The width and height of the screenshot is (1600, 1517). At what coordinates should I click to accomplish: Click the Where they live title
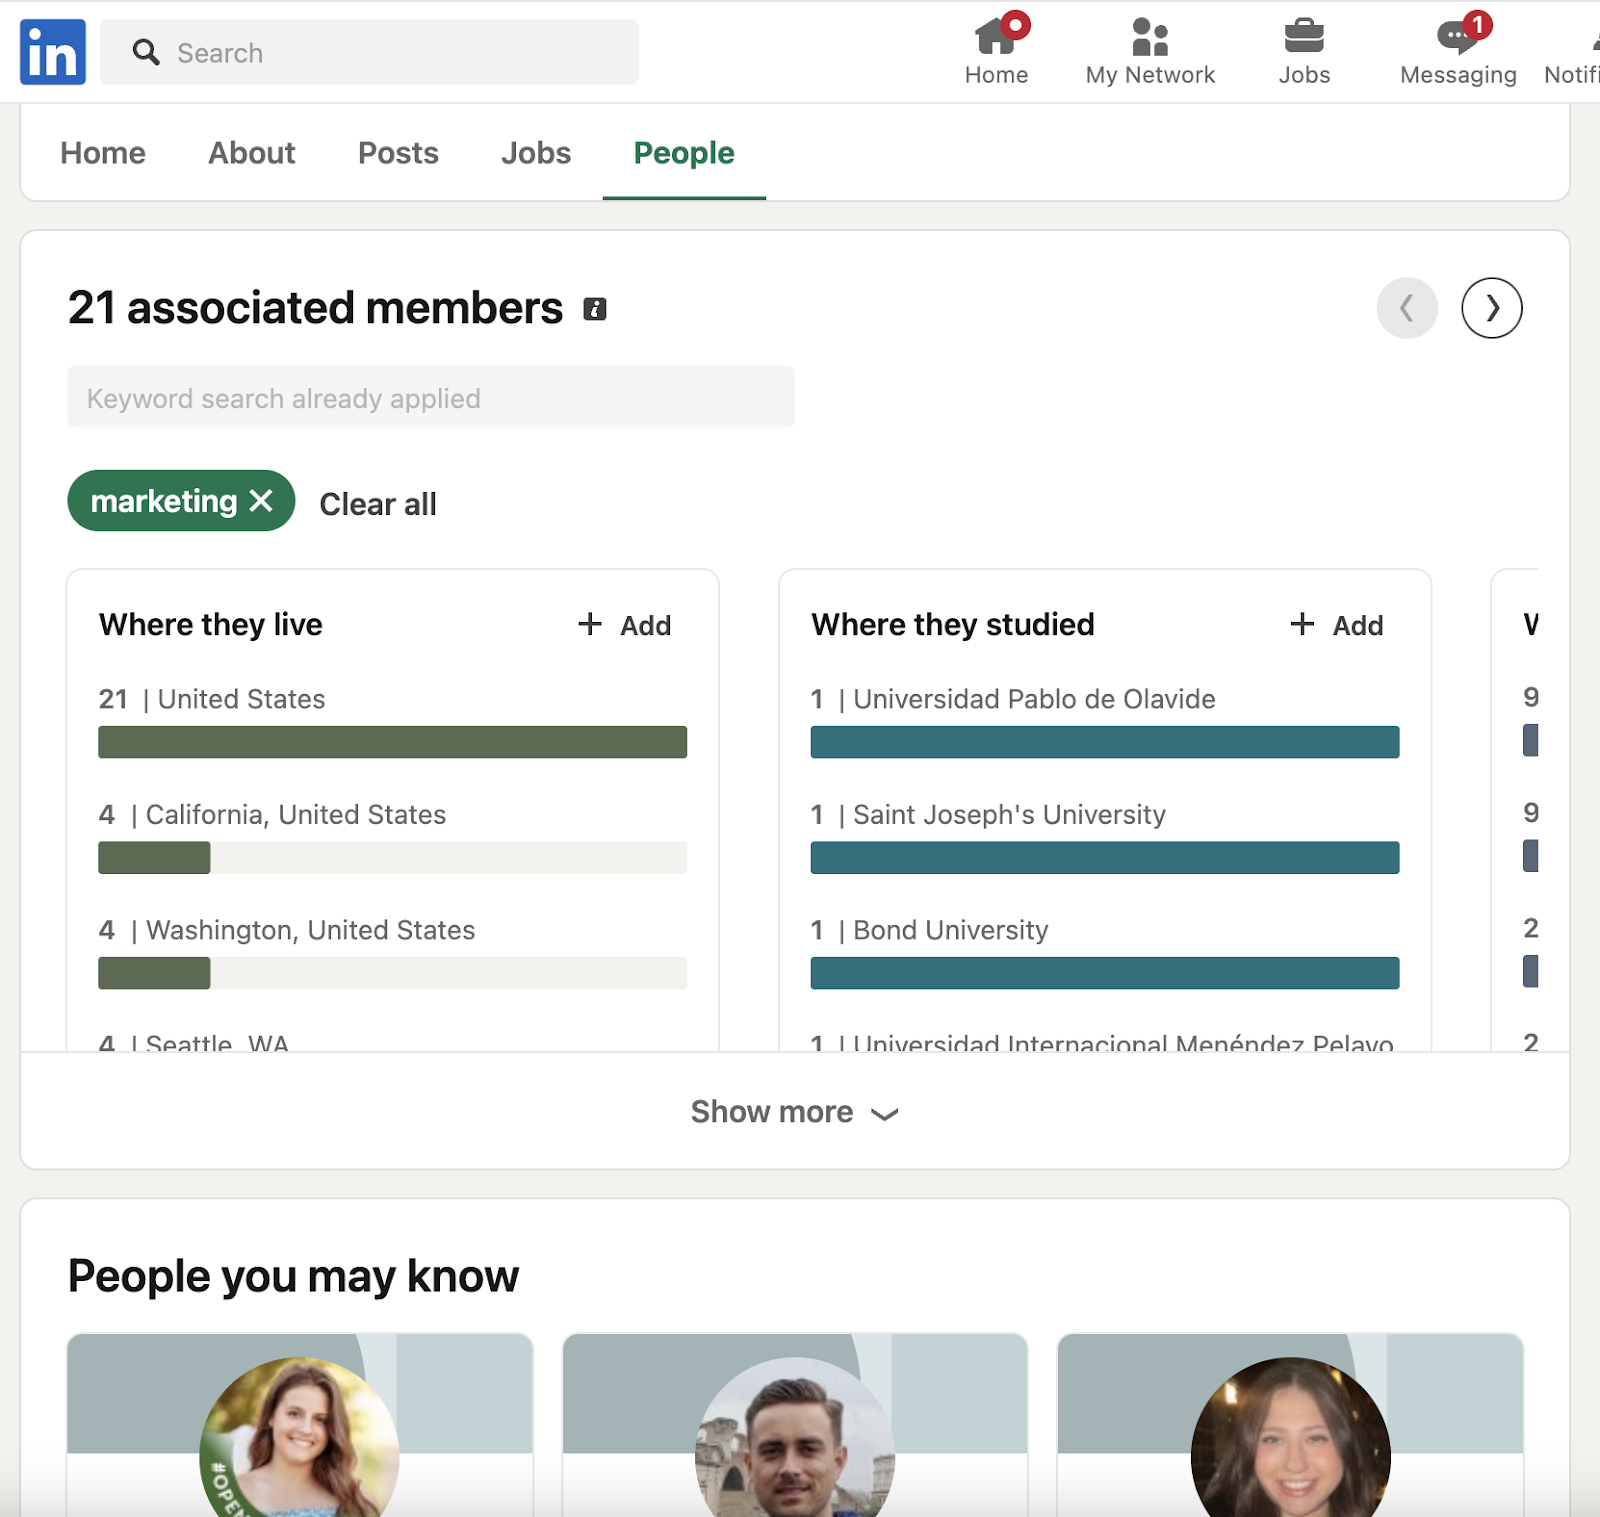click(211, 625)
